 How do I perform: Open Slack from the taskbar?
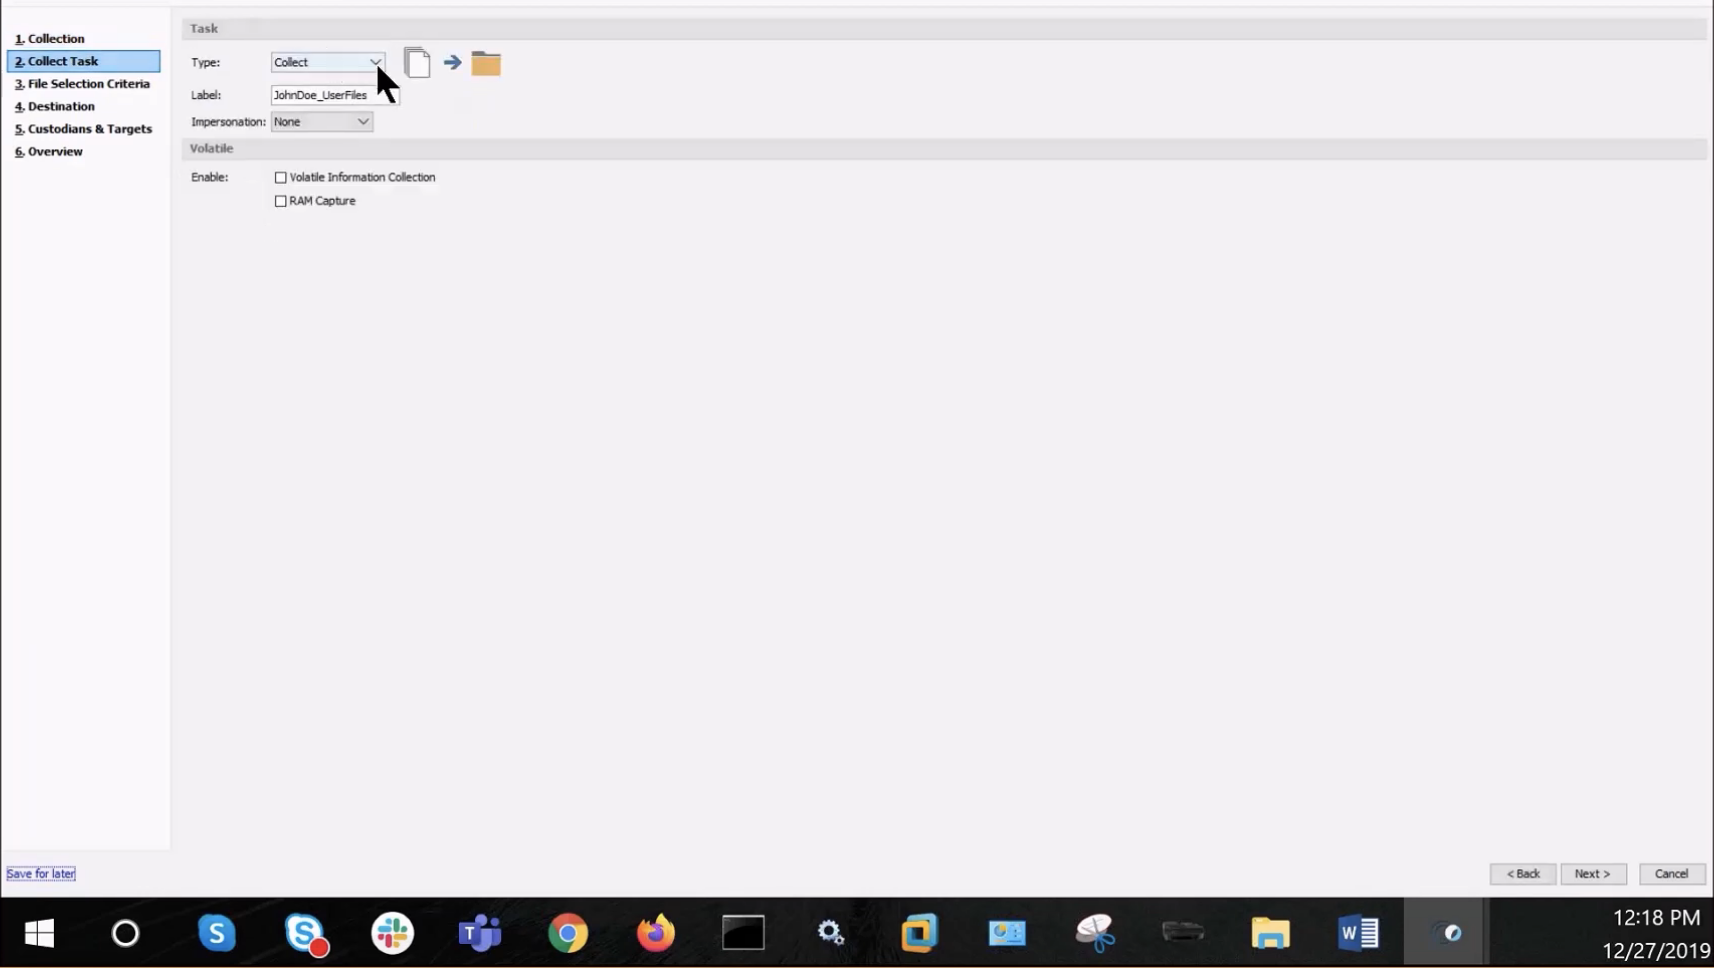click(393, 932)
